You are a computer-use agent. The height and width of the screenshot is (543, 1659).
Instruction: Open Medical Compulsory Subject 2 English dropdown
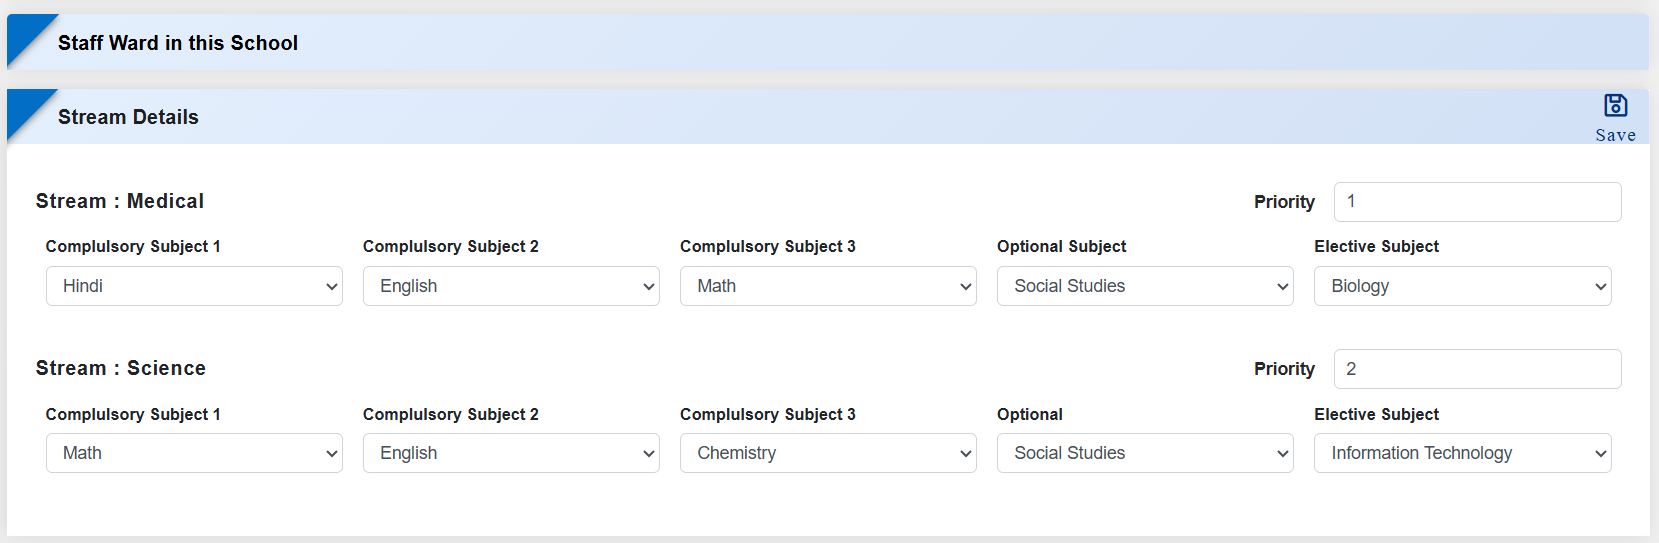510,286
